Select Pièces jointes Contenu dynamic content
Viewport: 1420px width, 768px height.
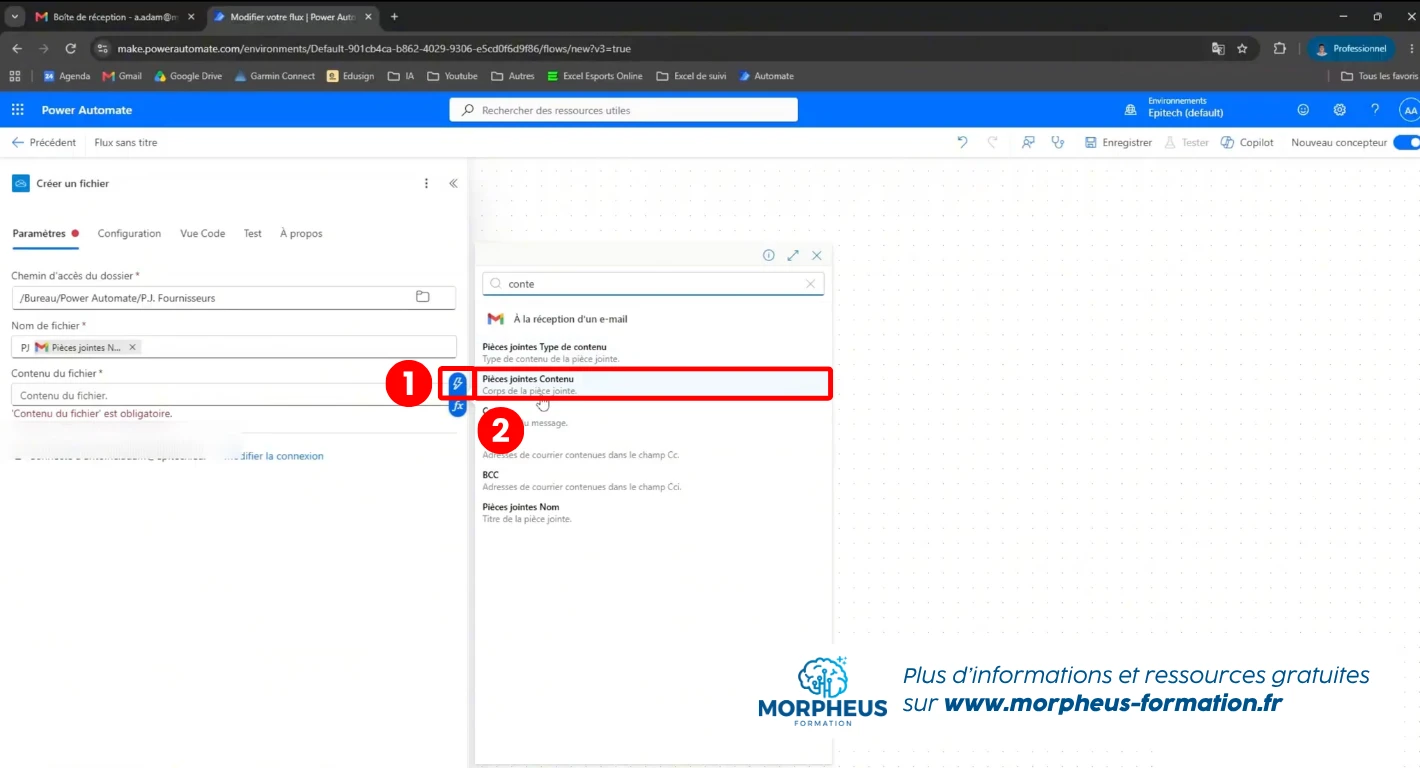[655, 385]
